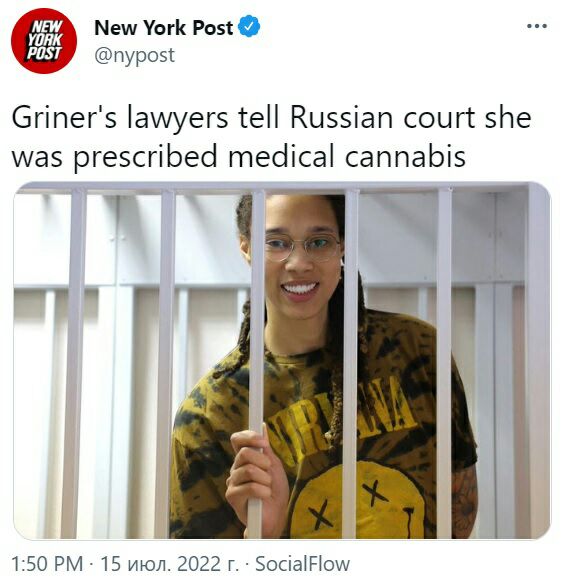Click the blue verified badge checkmark
This screenshot has width=564, height=586.
click(249, 26)
